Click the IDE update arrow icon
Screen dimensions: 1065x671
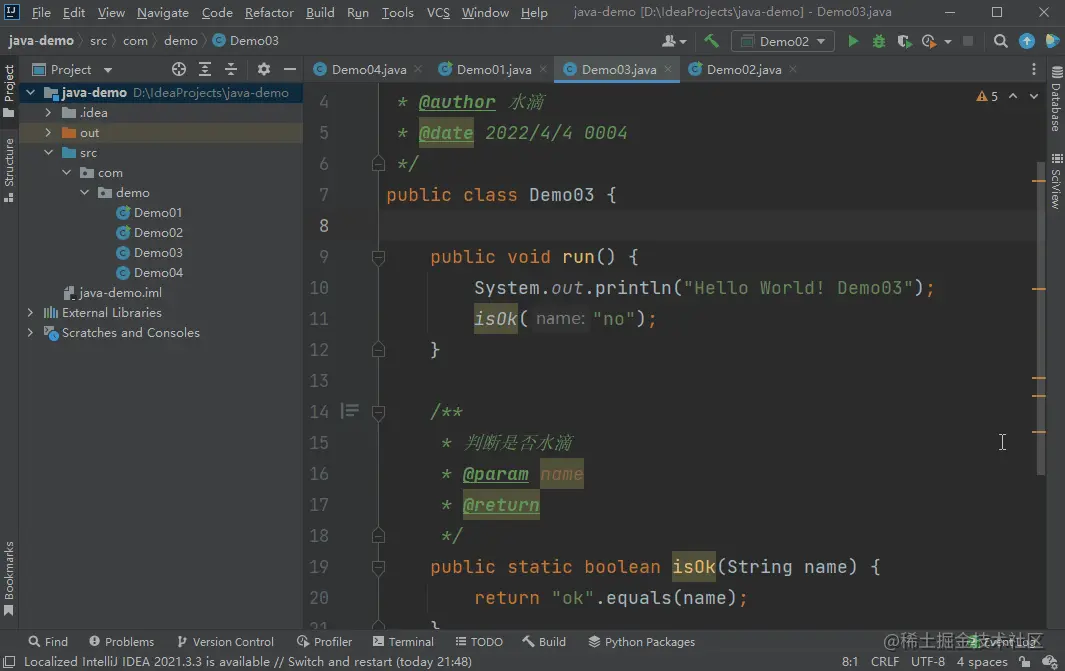(1027, 41)
